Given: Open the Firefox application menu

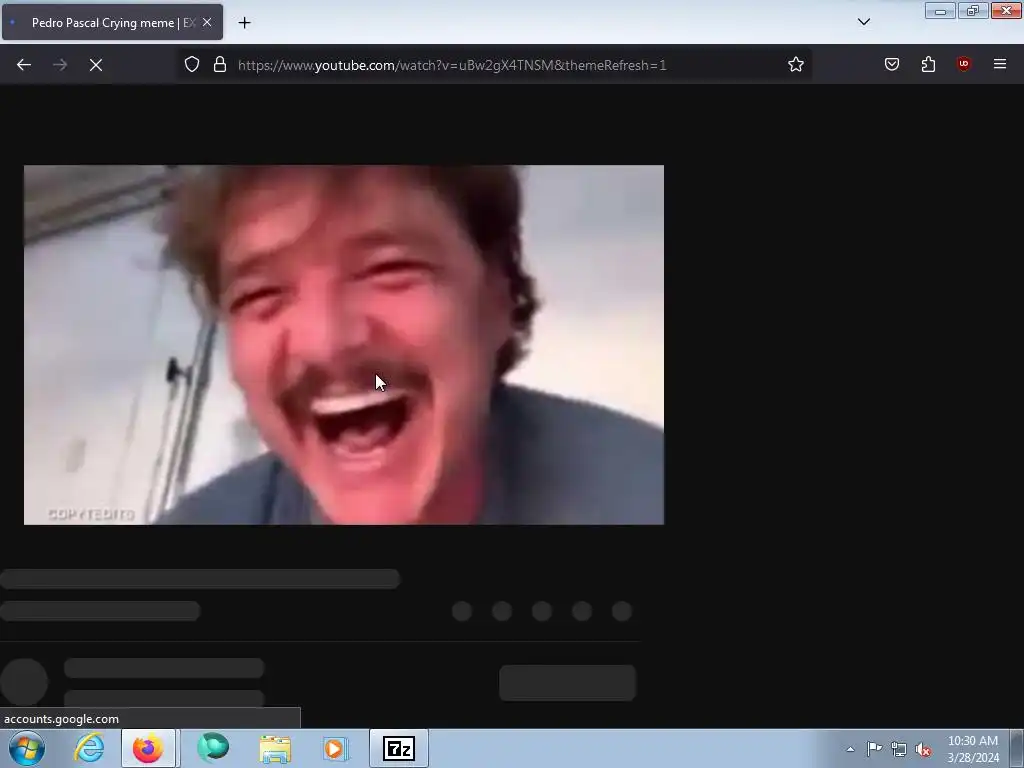Looking at the screenshot, I should click(1000, 64).
